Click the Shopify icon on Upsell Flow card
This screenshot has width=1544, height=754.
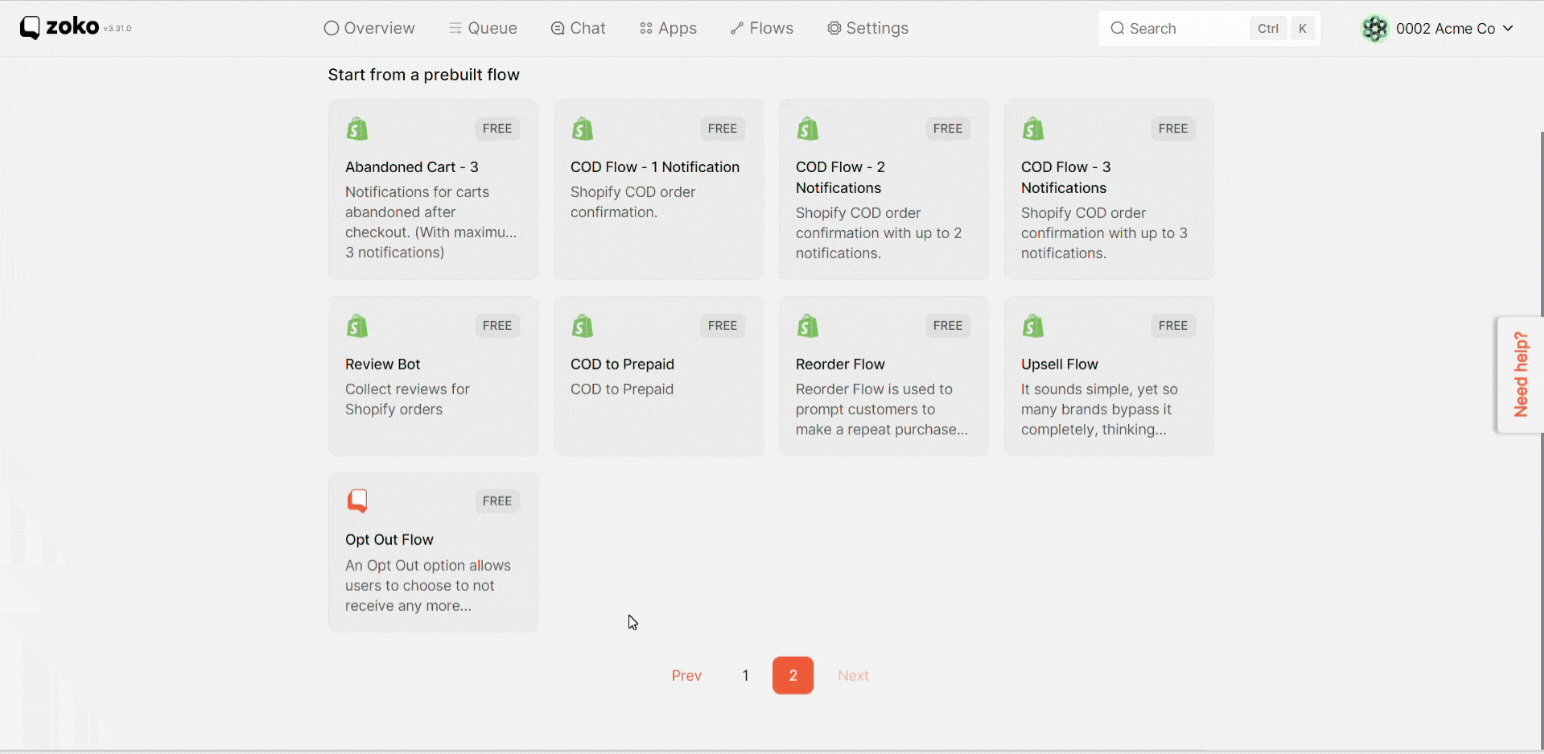(1033, 326)
